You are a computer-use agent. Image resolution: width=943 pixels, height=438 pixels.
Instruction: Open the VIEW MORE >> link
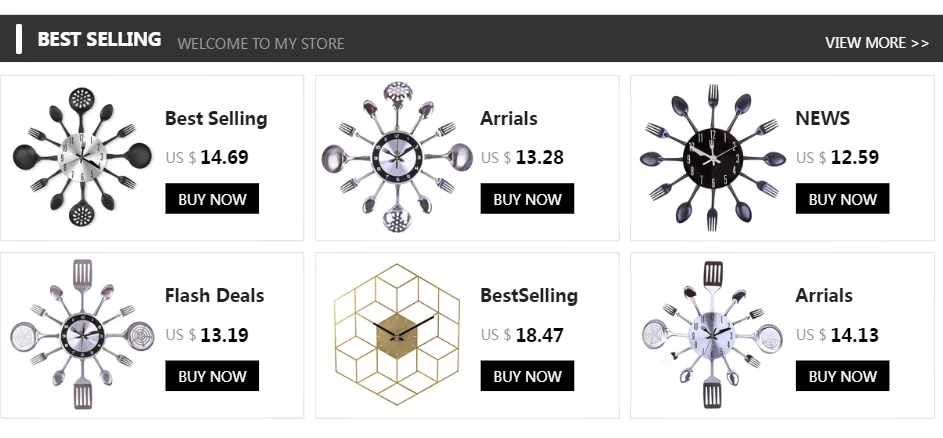tap(877, 42)
